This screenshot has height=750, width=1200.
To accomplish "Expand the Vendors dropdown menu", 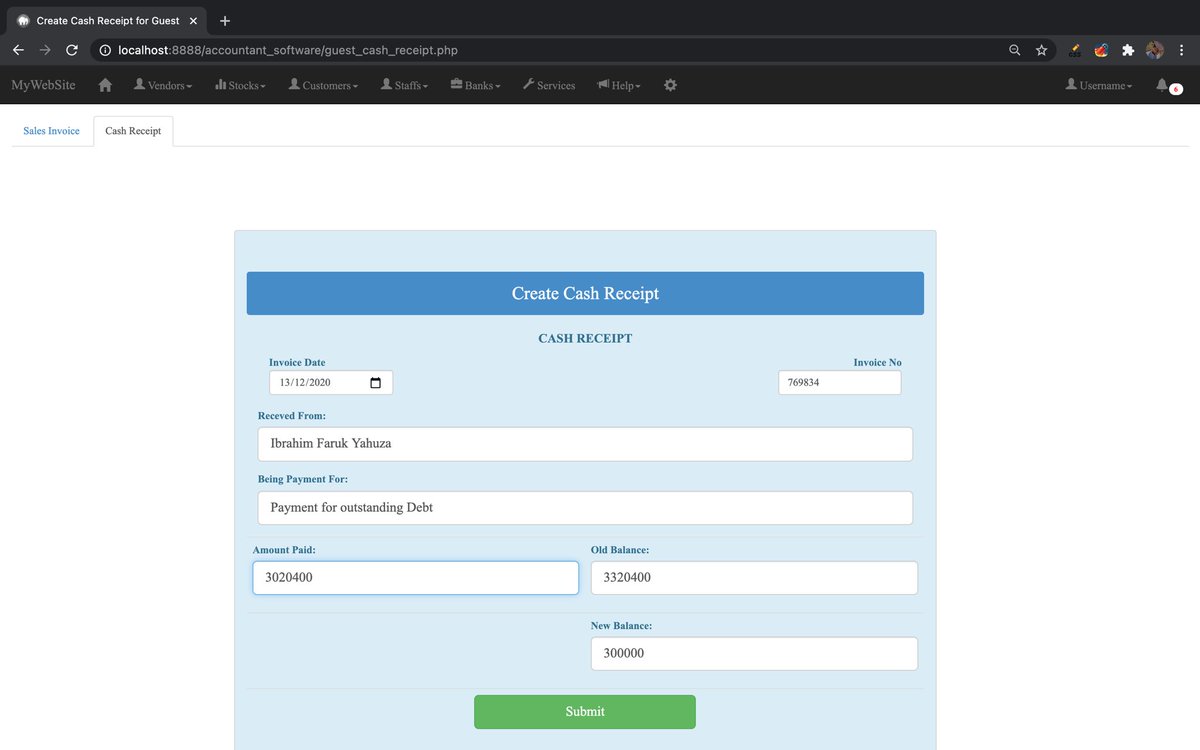I will click(163, 85).
